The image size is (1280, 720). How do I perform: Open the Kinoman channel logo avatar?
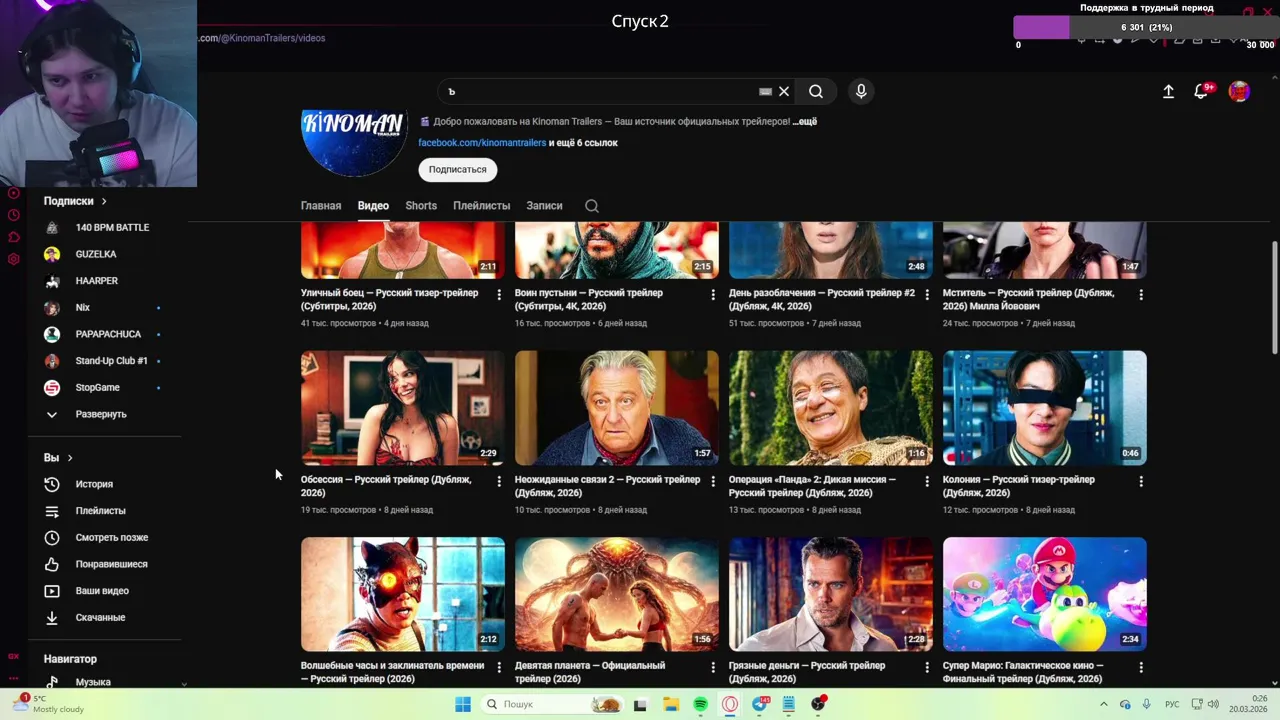[354, 143]
